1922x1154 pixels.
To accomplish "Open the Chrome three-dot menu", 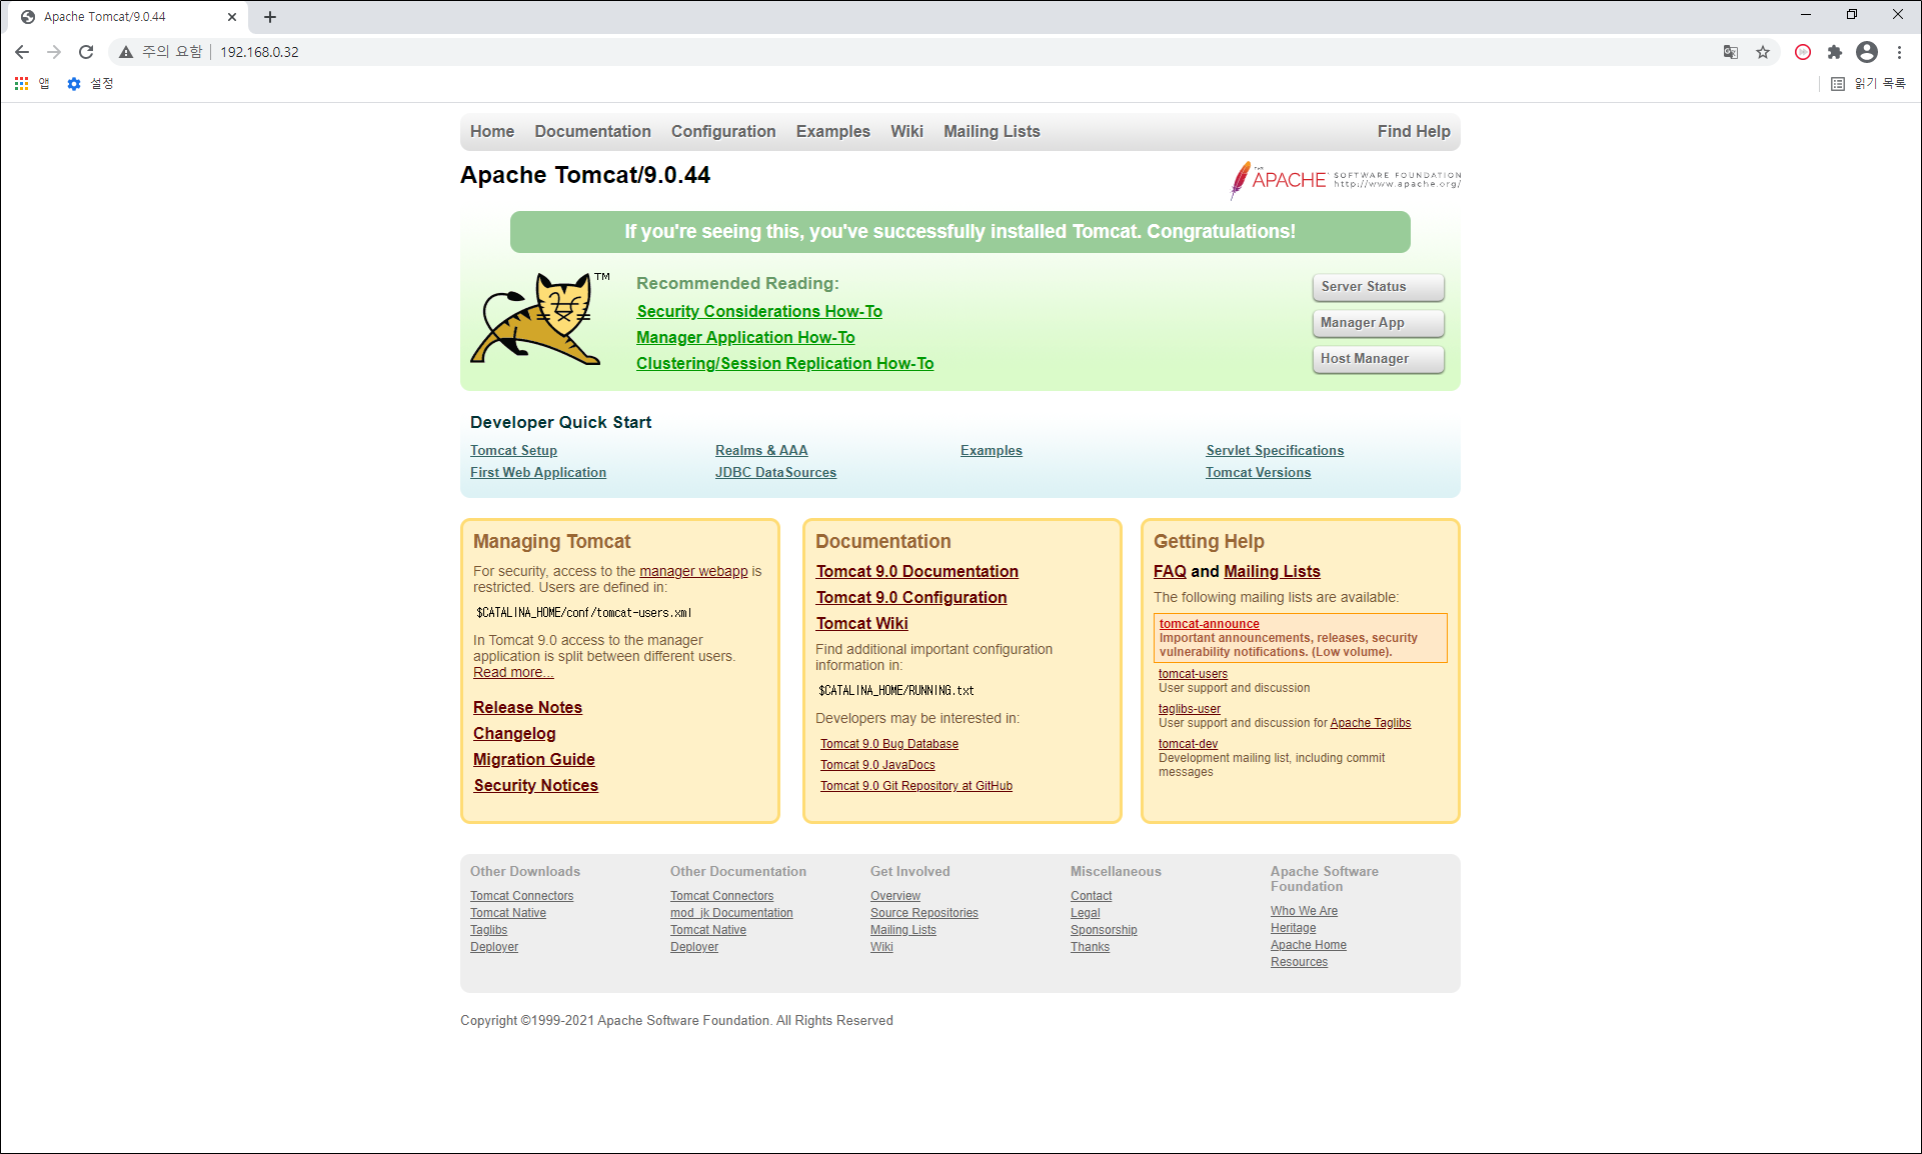I will [1899, 52].
